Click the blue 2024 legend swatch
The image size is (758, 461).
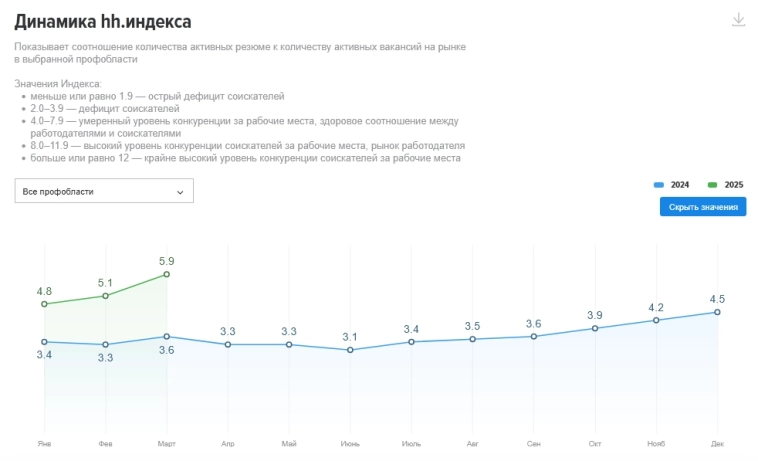(659, 185)
